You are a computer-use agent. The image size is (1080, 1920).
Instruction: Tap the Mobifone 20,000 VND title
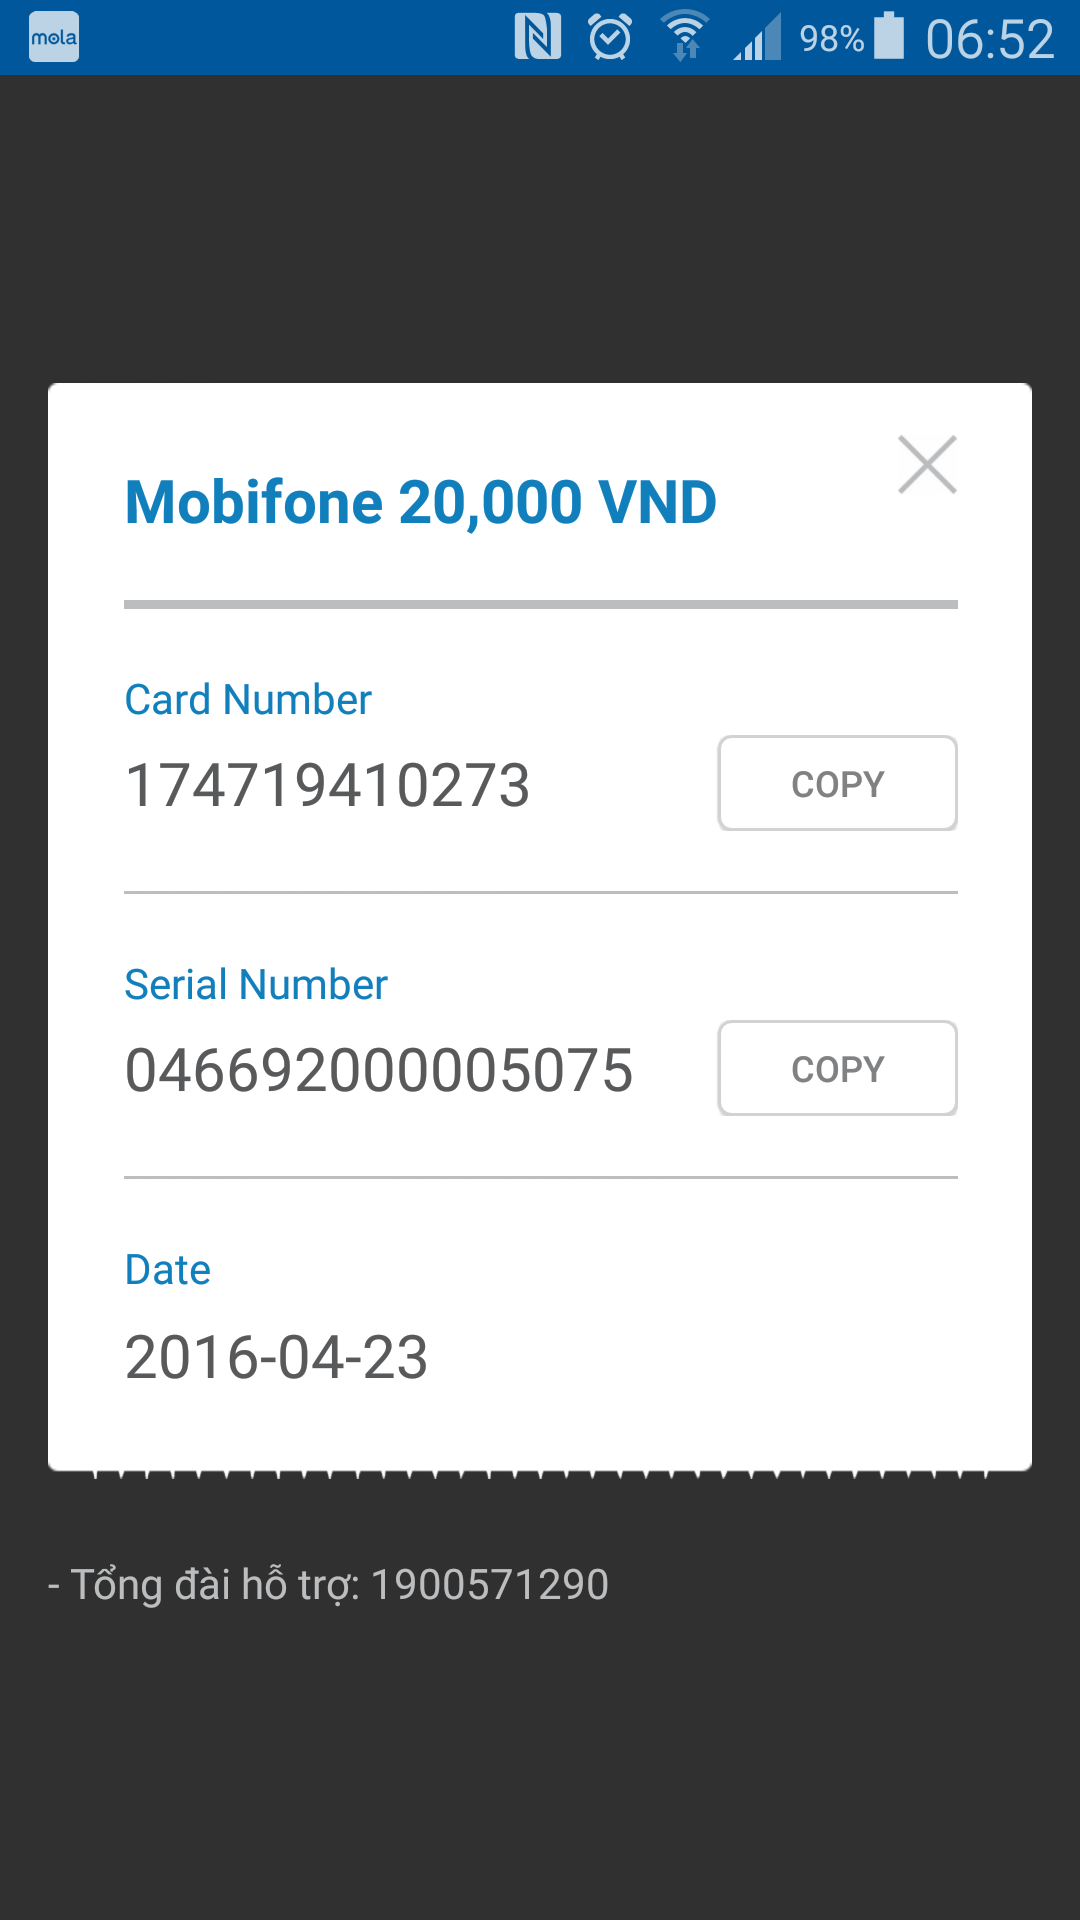pos(420,502)
